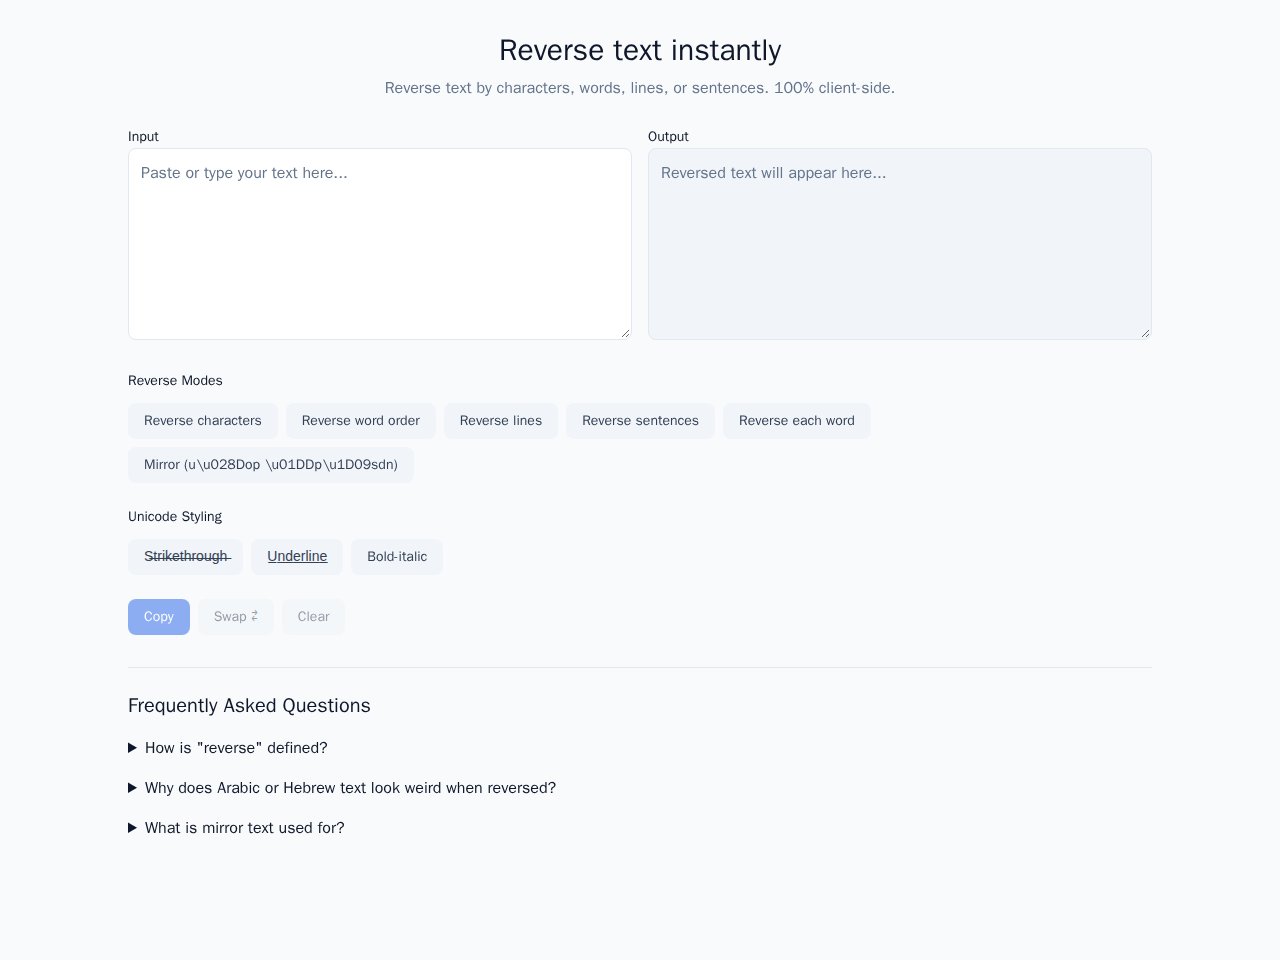Click the 'Input' field label
This screenshot has width=1280, height=960.
pos(143,137)
